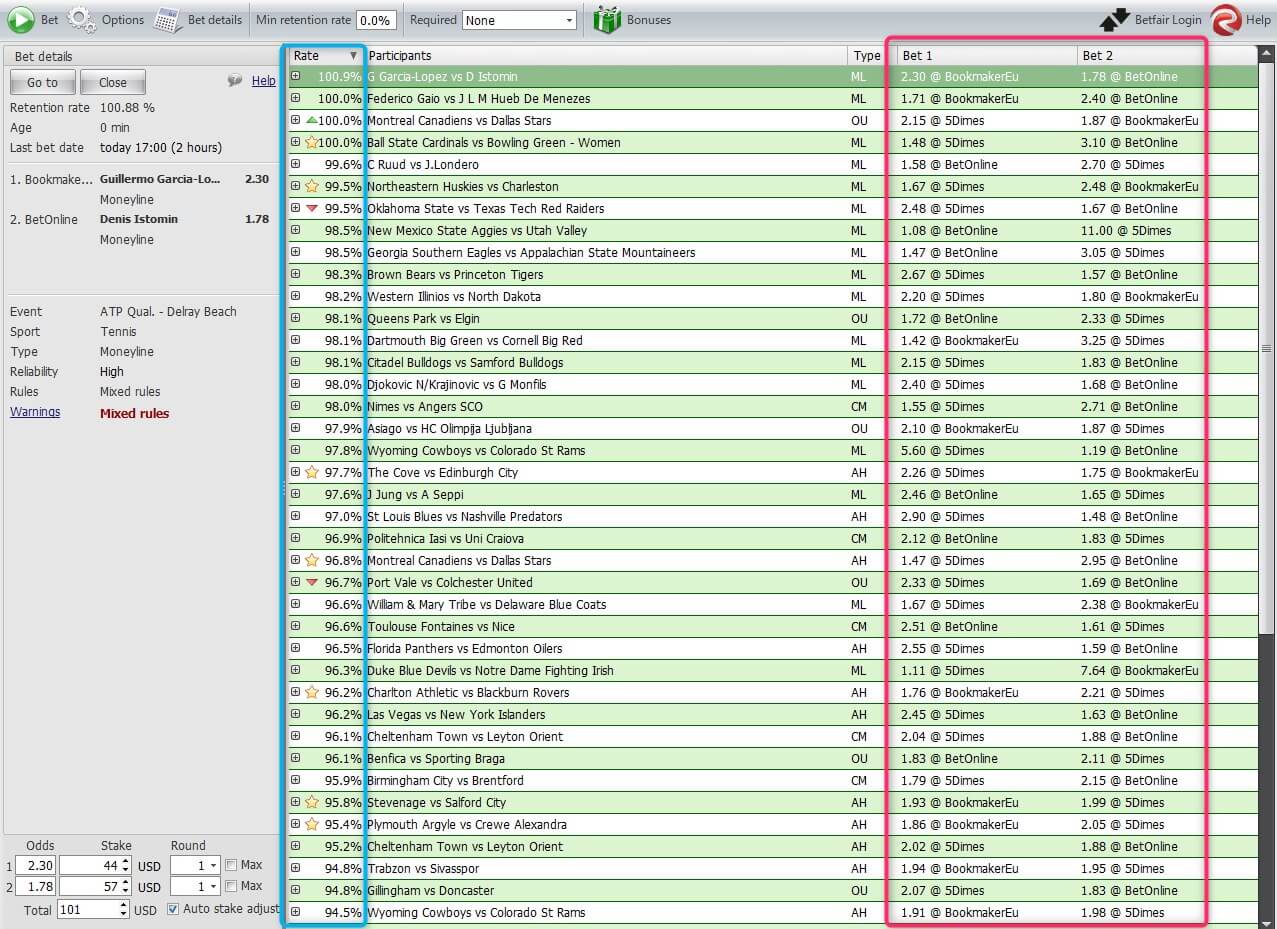The width and height of the screenshot is (1277, 929).
Task: Uncheck the Auto stake adjust checkbox
Action: (x=173, y=909)
